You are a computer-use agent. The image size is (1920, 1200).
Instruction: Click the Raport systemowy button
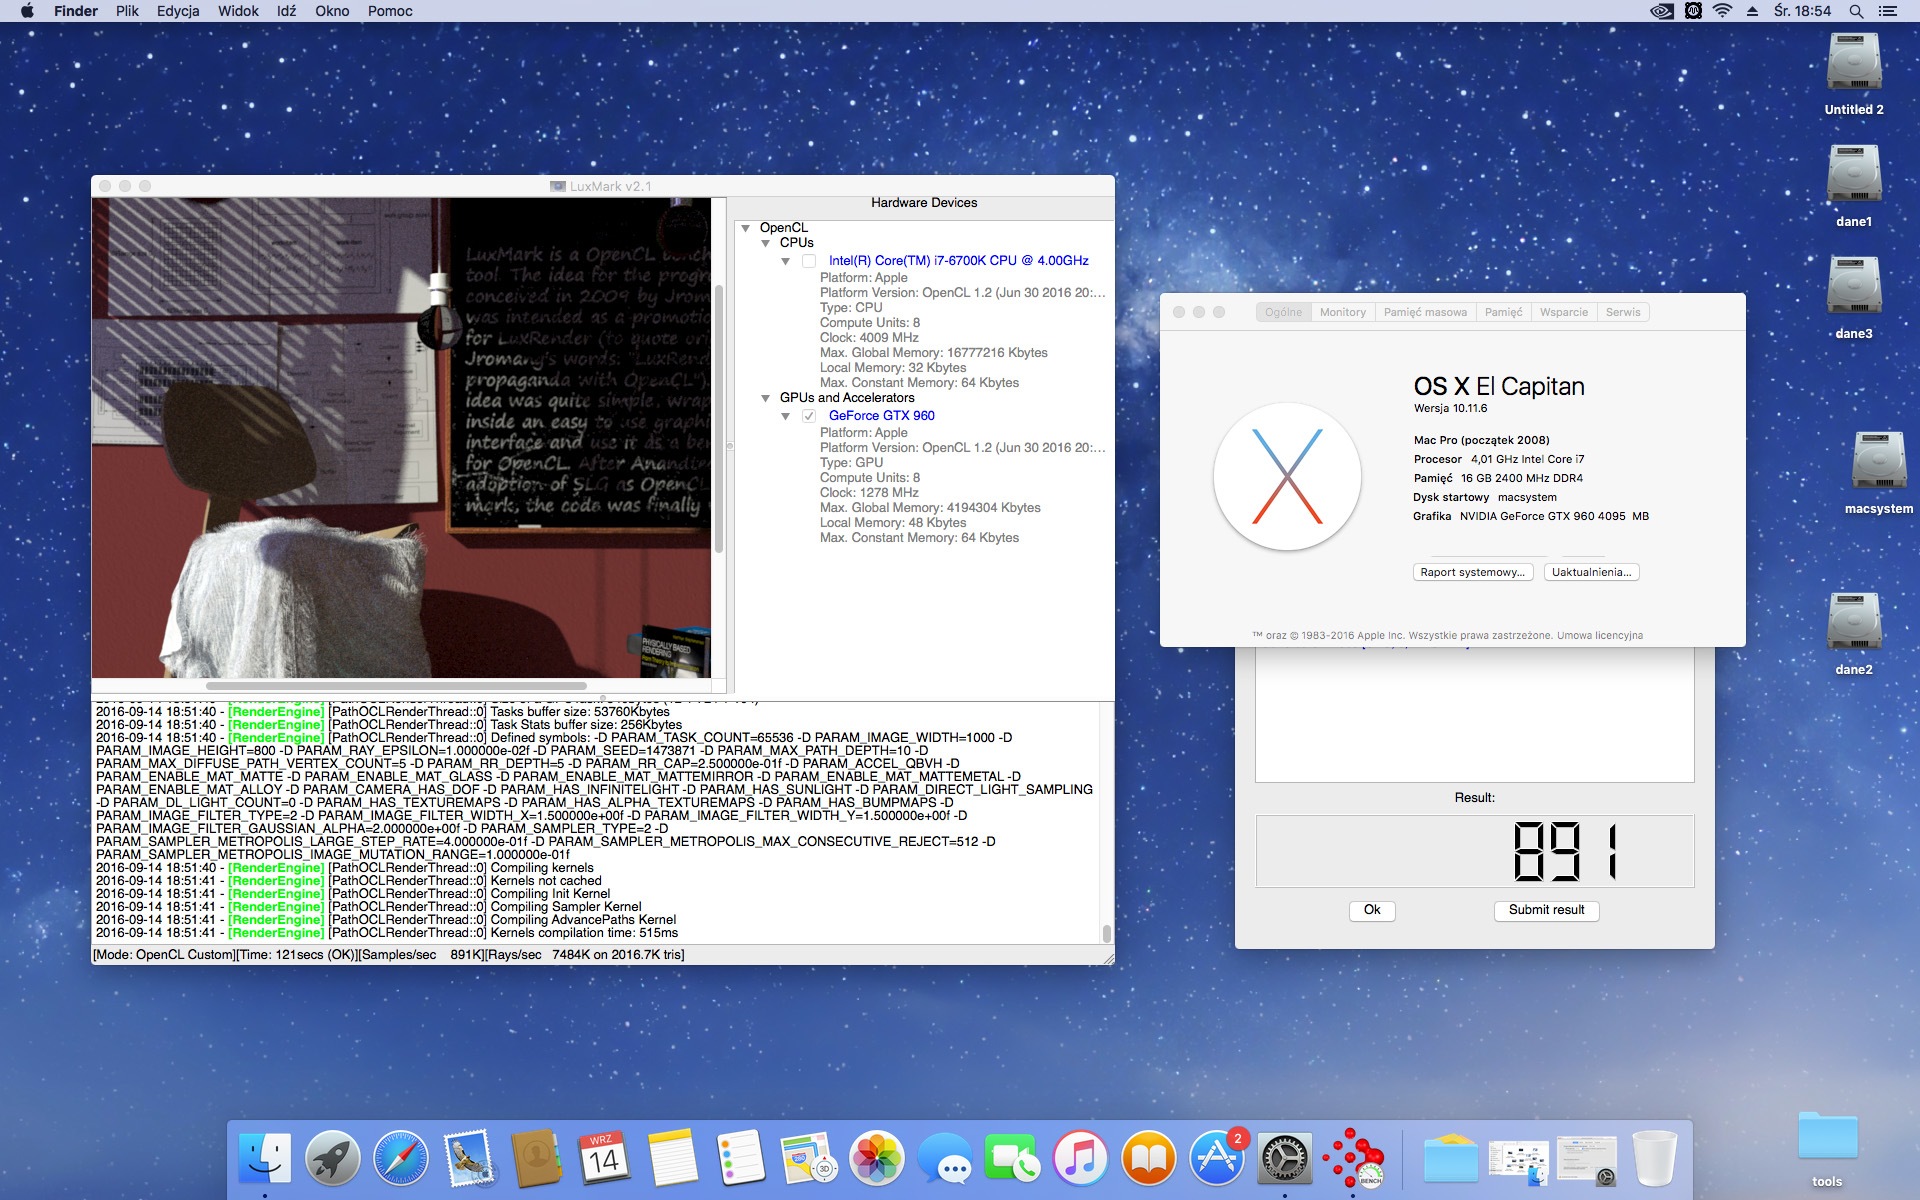(1472, 572)
